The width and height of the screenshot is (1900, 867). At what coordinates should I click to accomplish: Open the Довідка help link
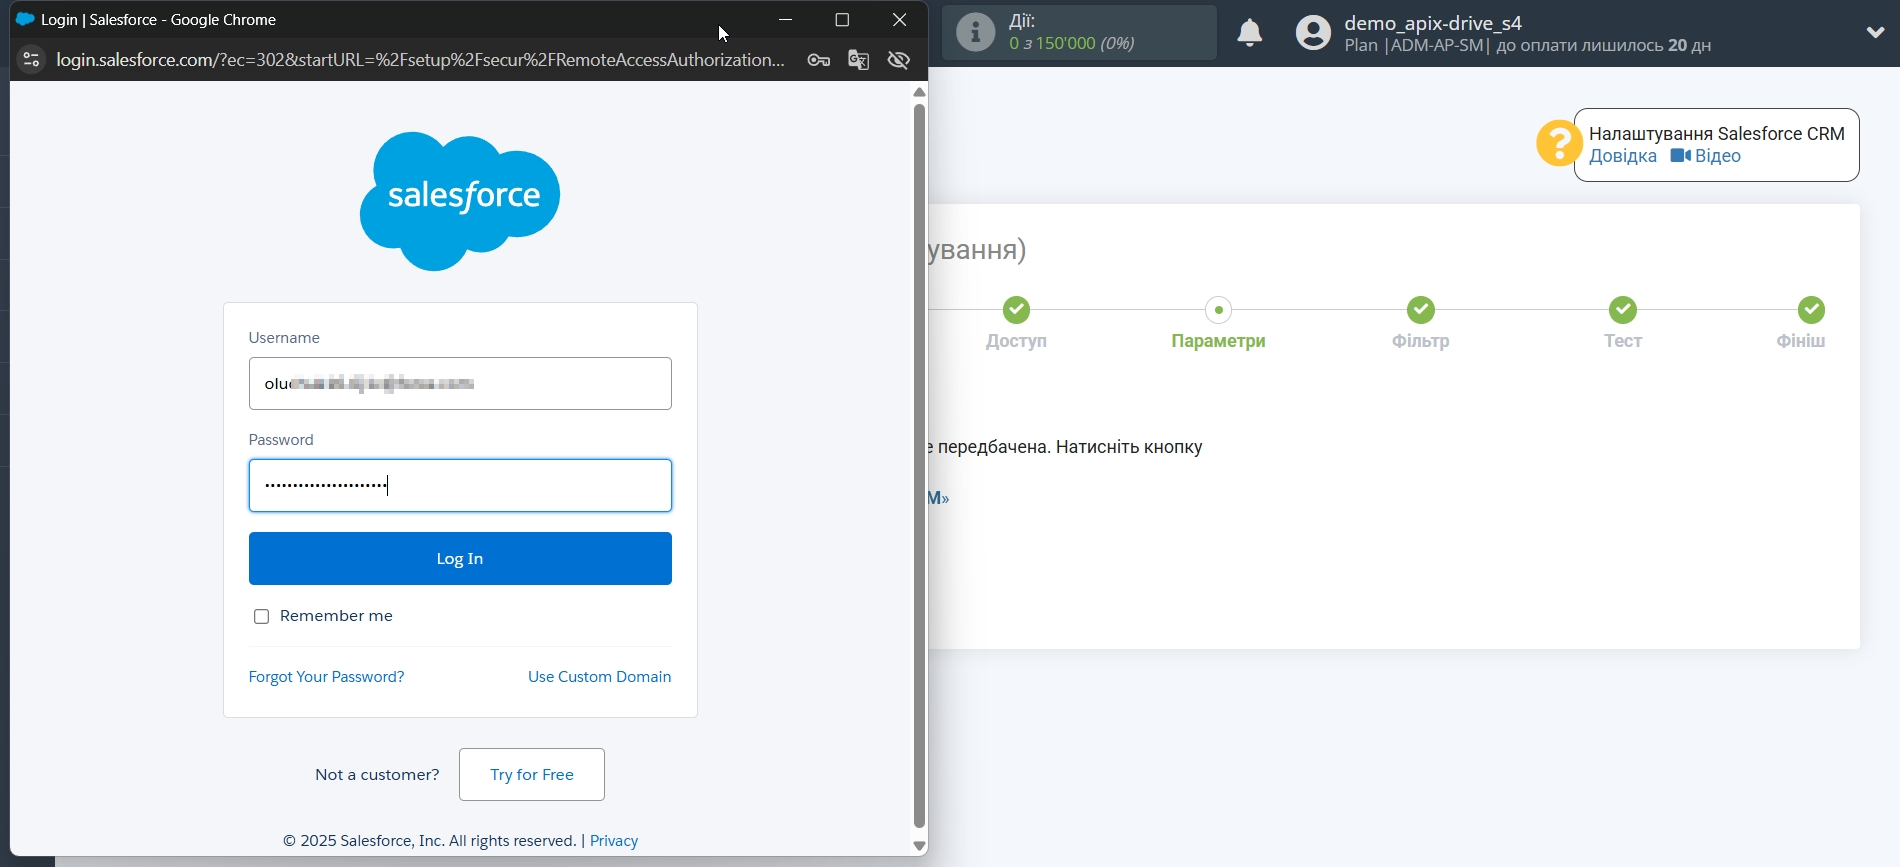tap(1622, 156)
